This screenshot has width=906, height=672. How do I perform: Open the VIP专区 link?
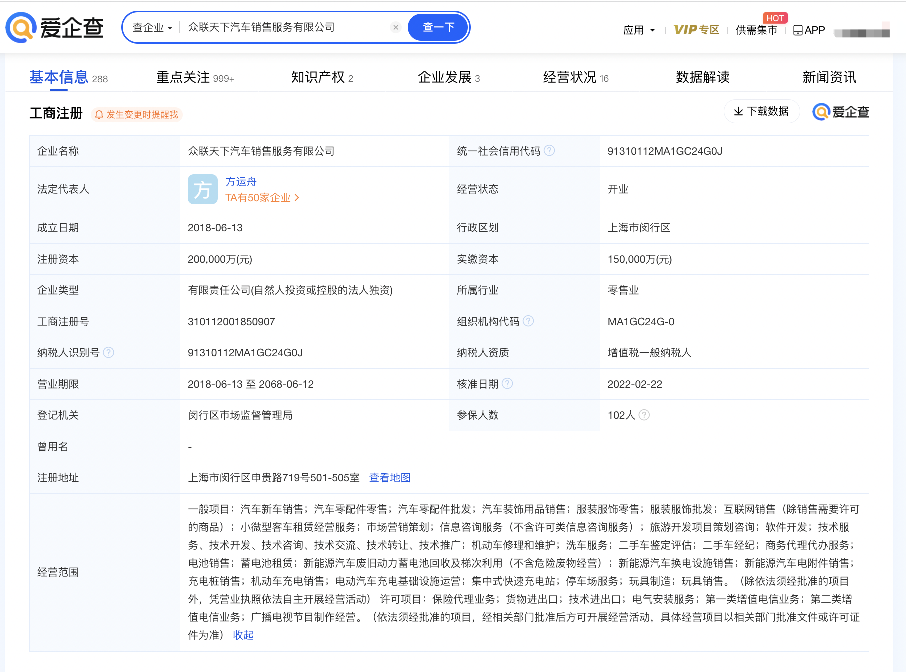[x=696, y=29]
